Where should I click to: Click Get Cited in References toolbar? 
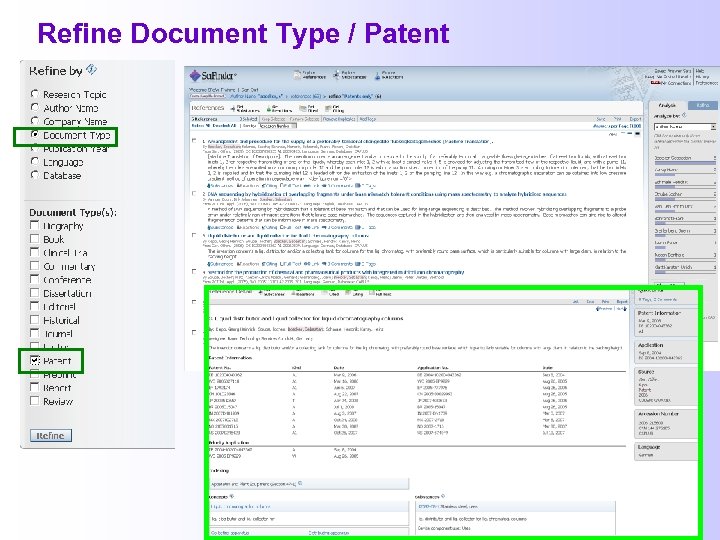309,108
